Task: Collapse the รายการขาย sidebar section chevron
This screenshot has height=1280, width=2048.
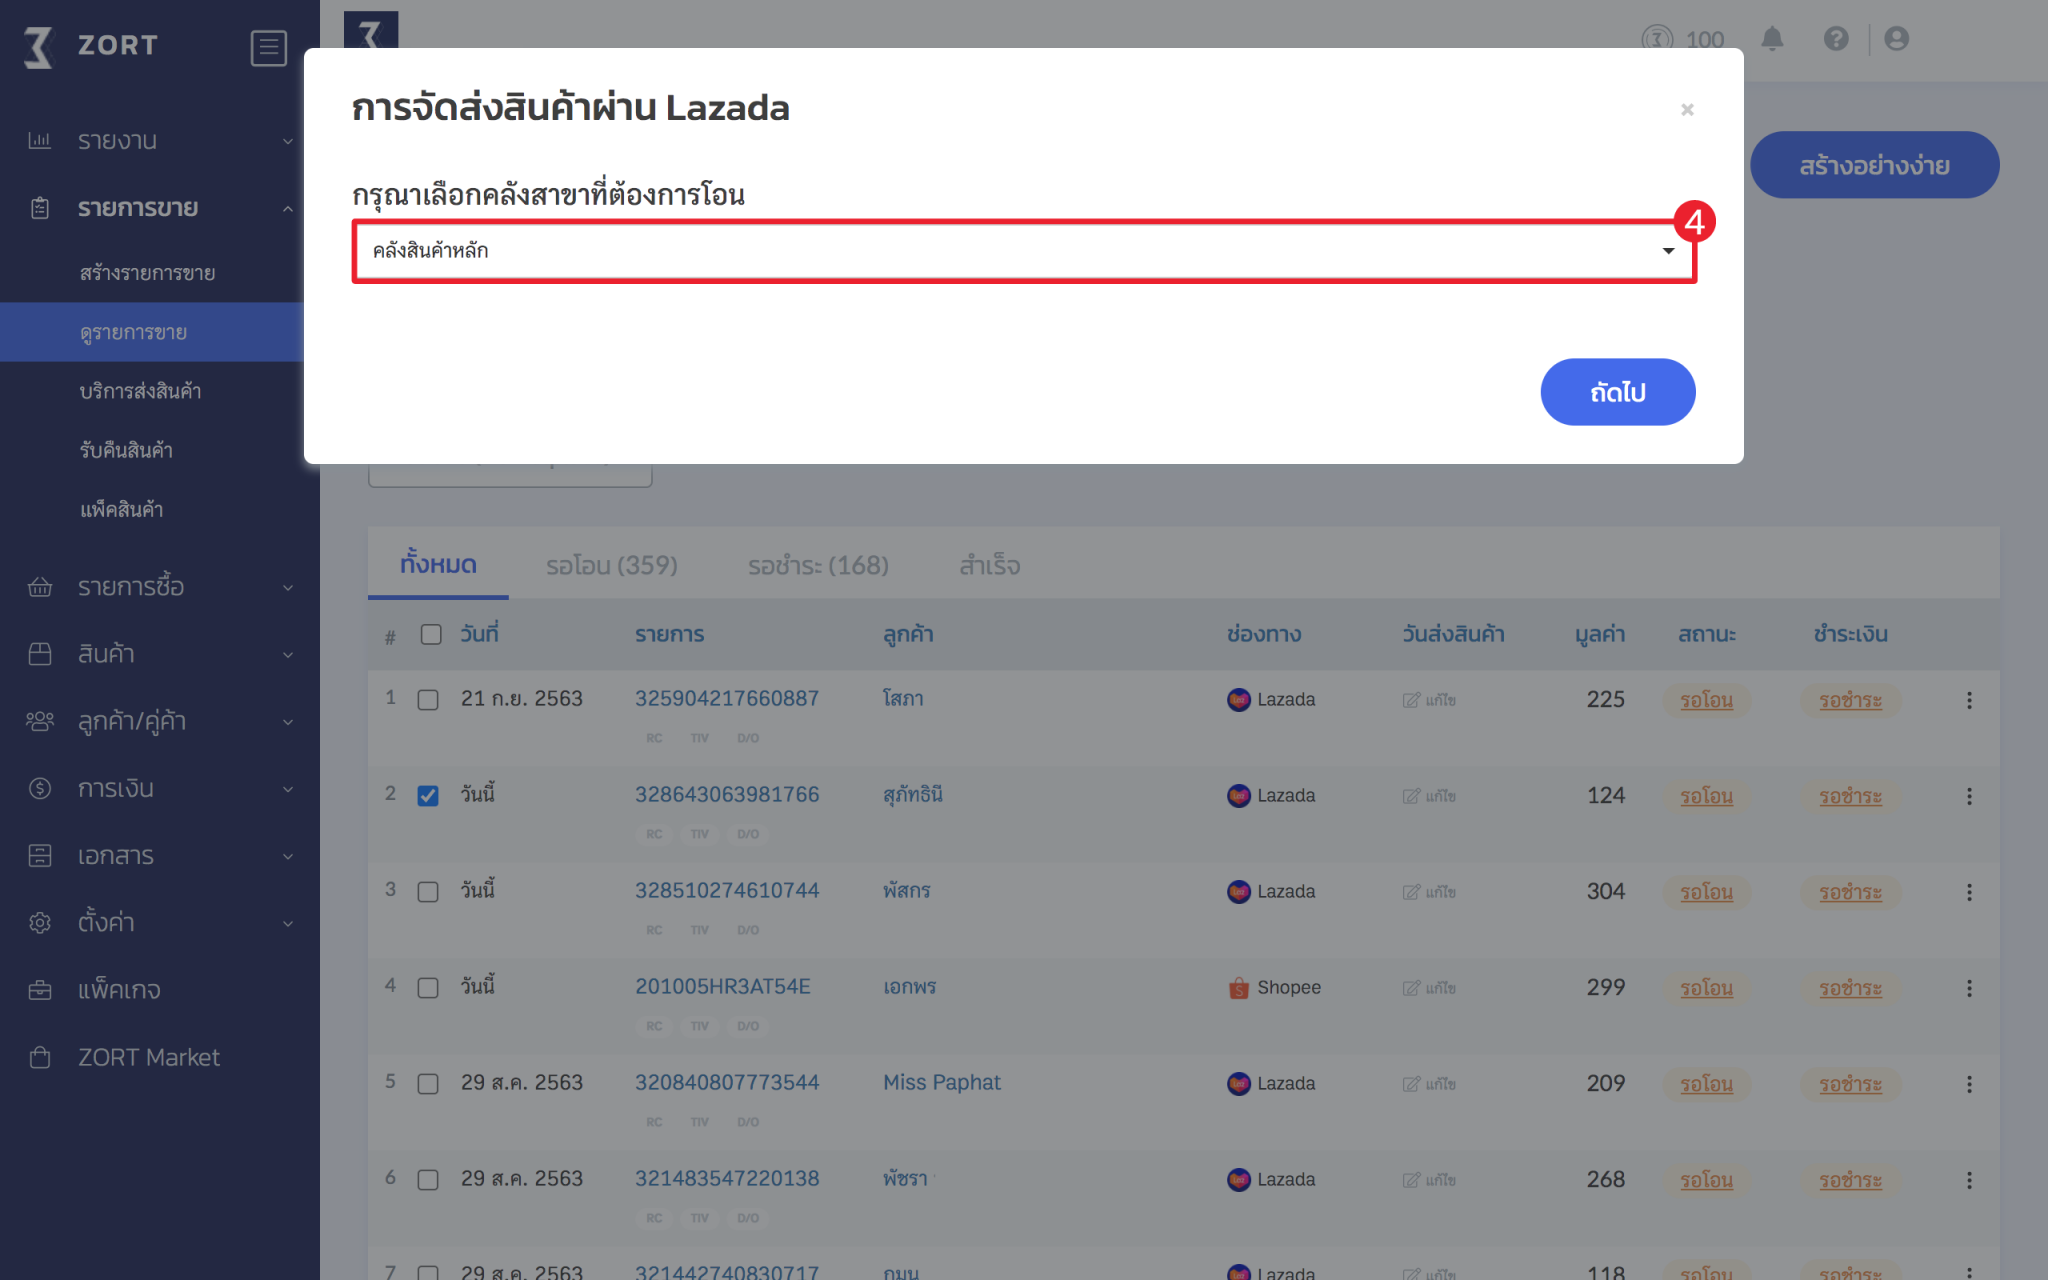Action: 288,209
